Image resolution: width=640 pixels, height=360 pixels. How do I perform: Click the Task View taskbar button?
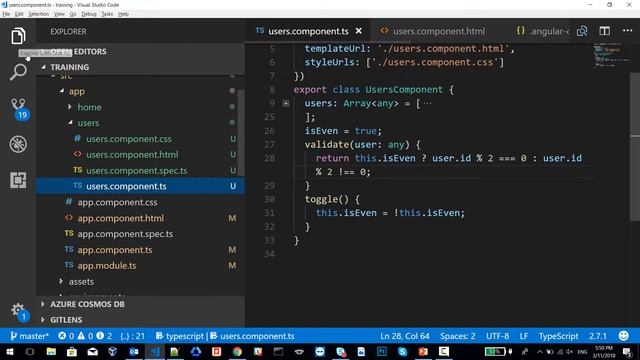coord(30,351)
